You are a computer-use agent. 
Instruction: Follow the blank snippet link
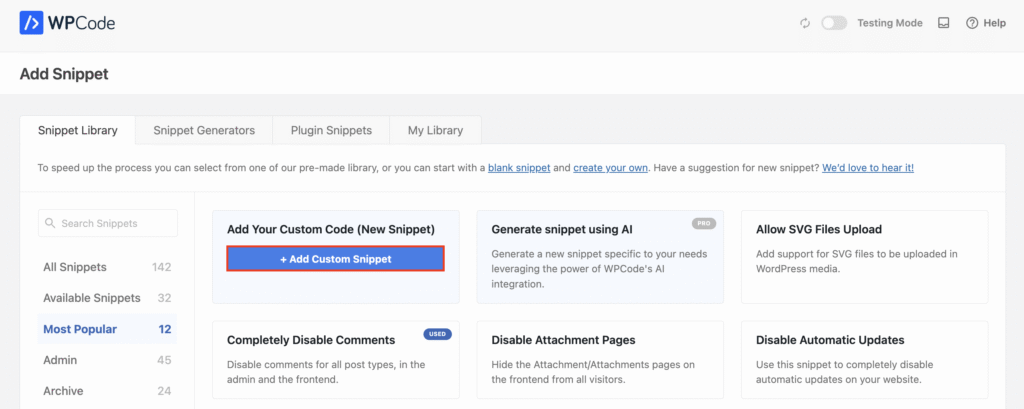pyautogui.click(x=519, y=168)
